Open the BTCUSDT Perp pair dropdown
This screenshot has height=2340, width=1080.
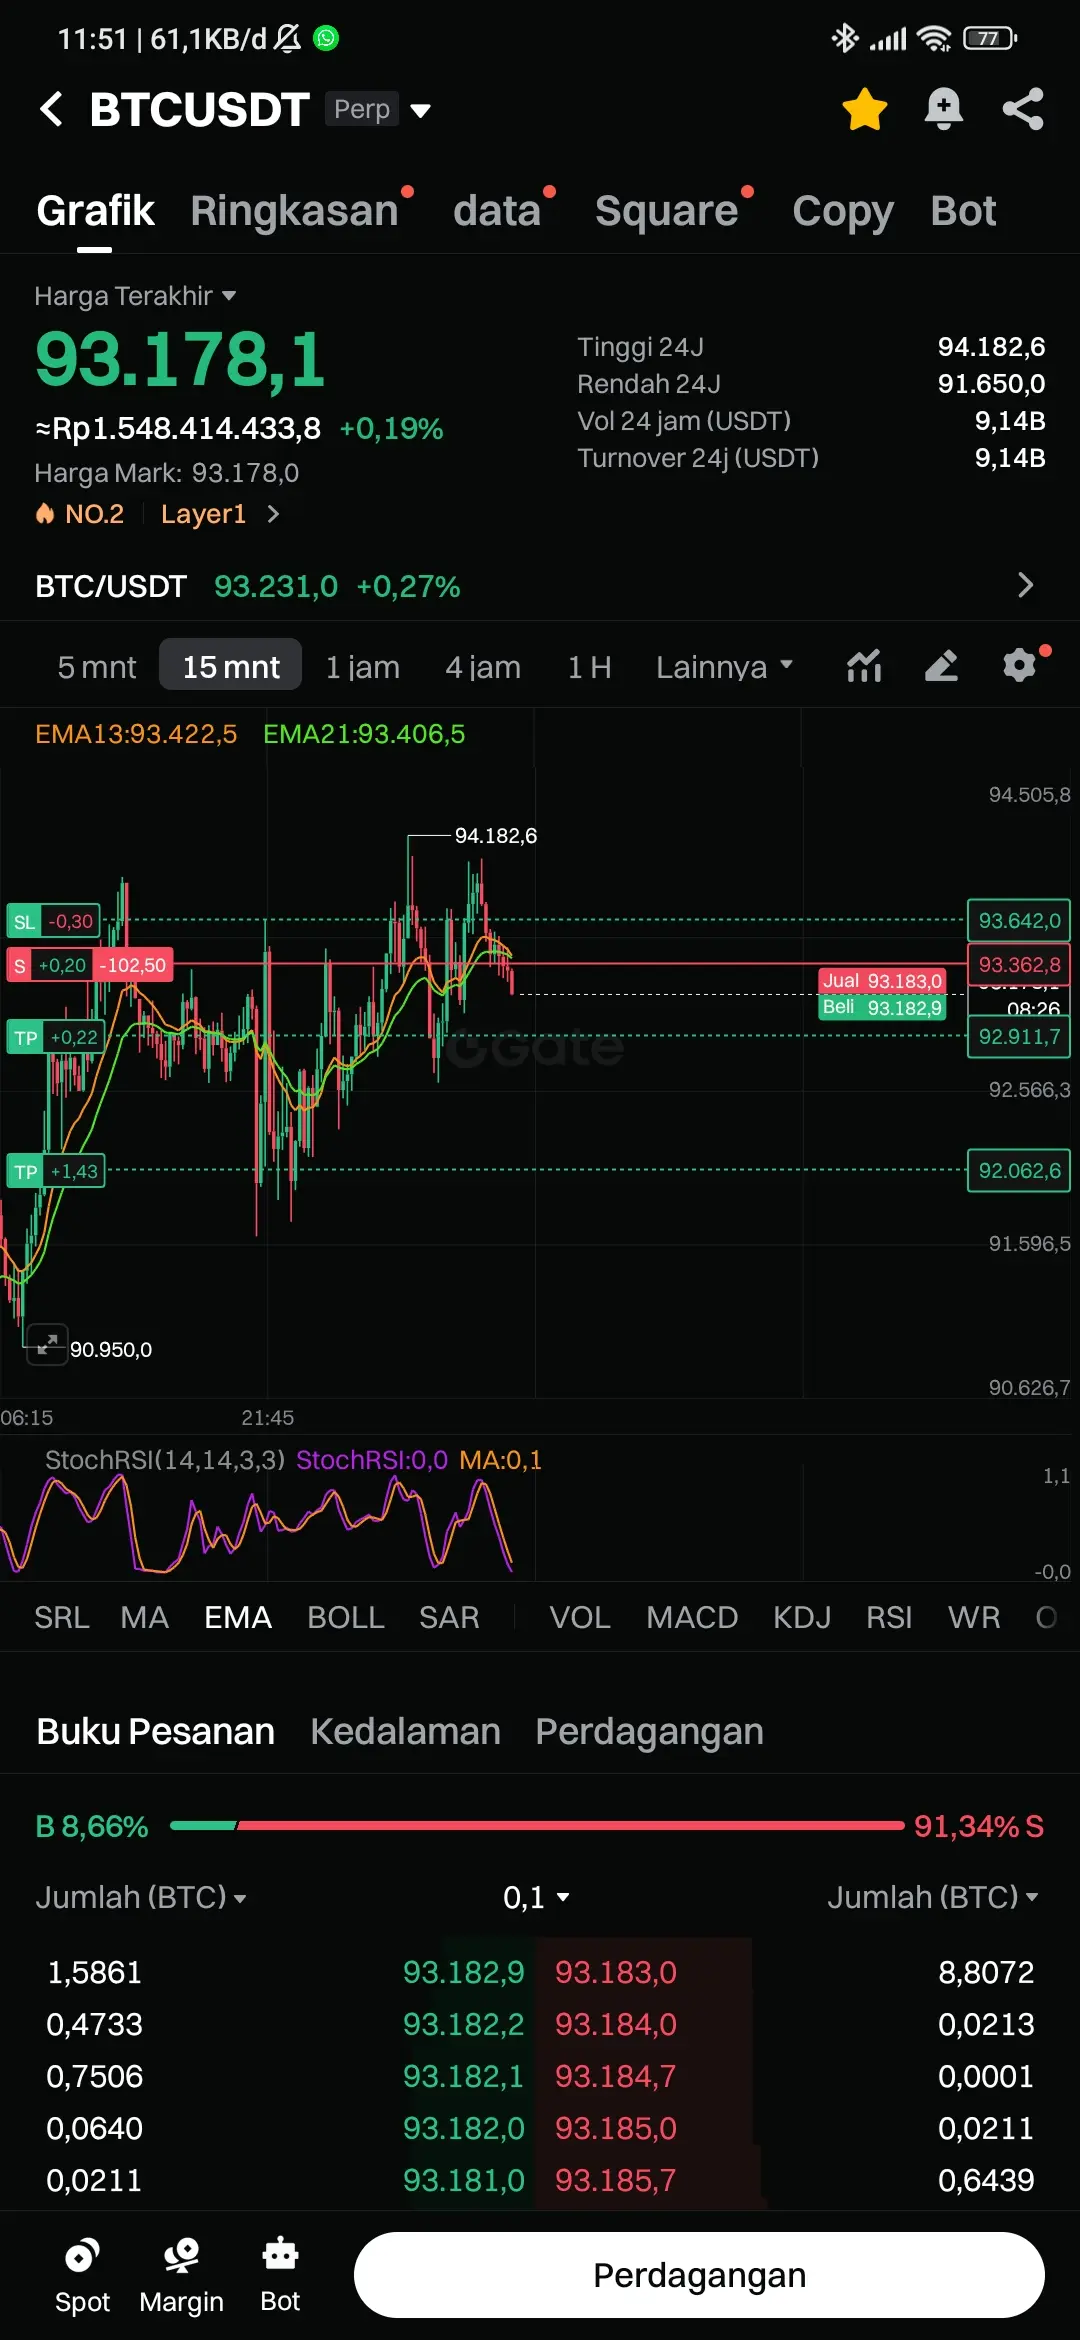pos(421,110)
